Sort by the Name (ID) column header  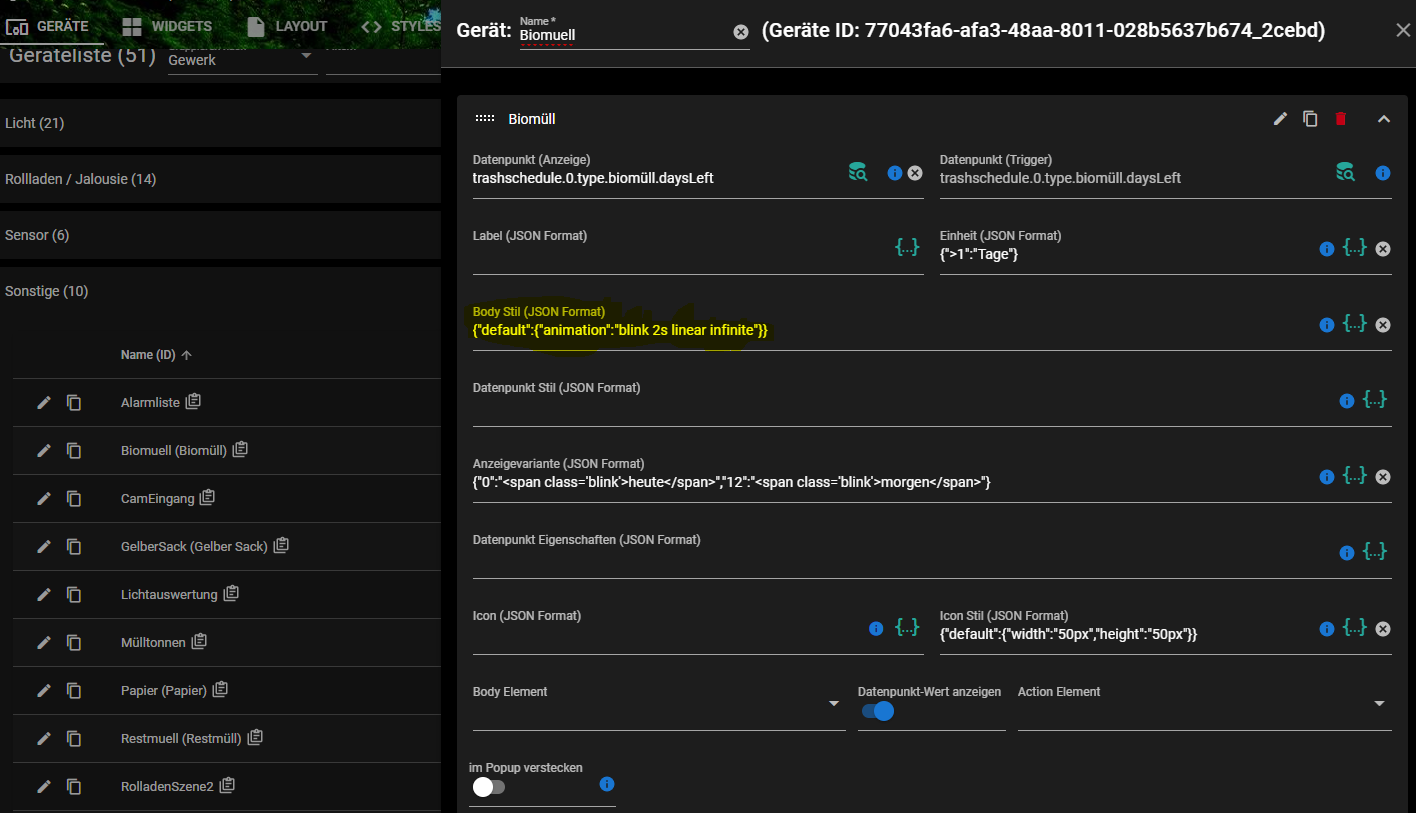click(x=157, y=355)
